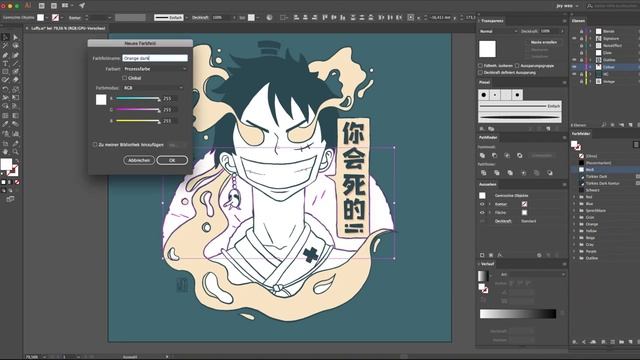Select the Eyedropper tool
Viewport: 640px width, 360px height.
(5, 124)
